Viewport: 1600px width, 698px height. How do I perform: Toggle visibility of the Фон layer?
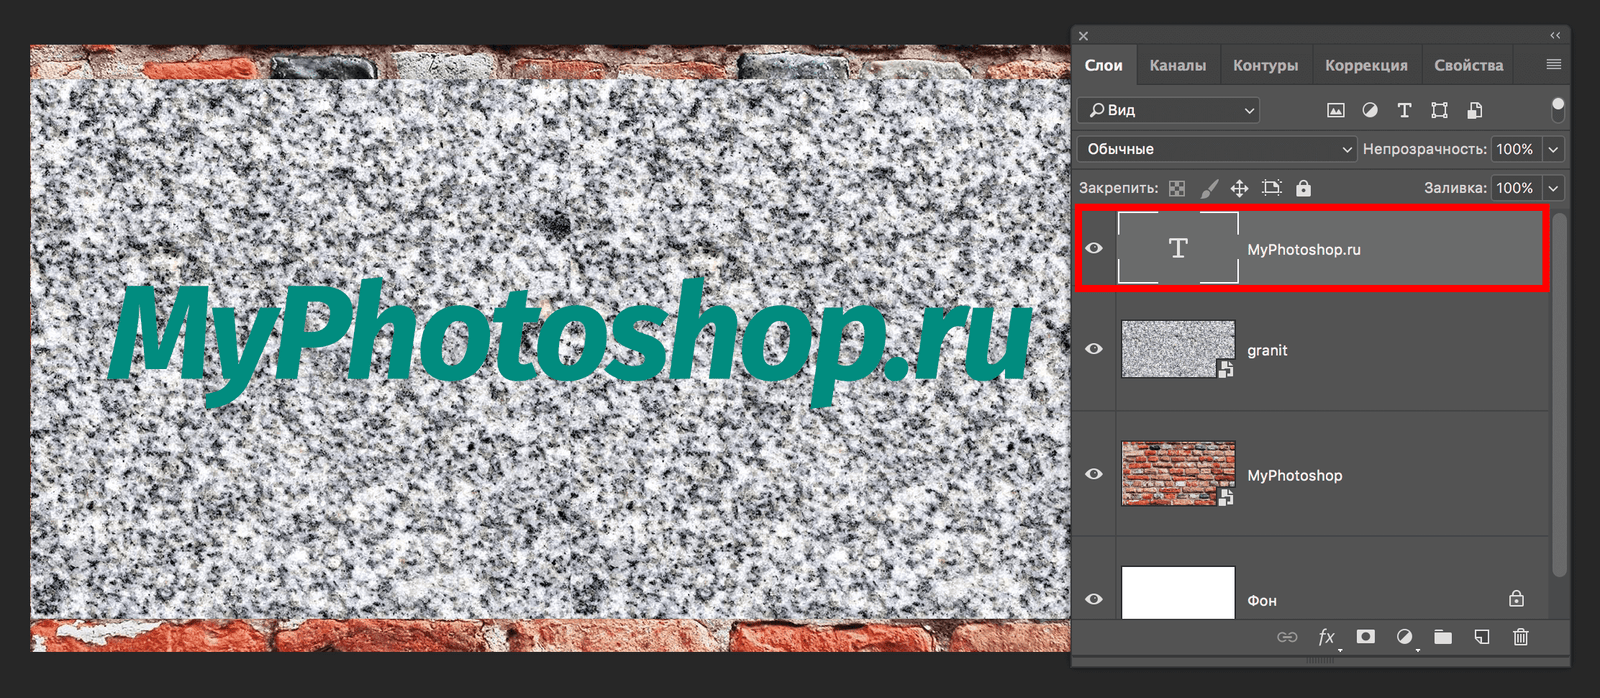pos(1094,599)
